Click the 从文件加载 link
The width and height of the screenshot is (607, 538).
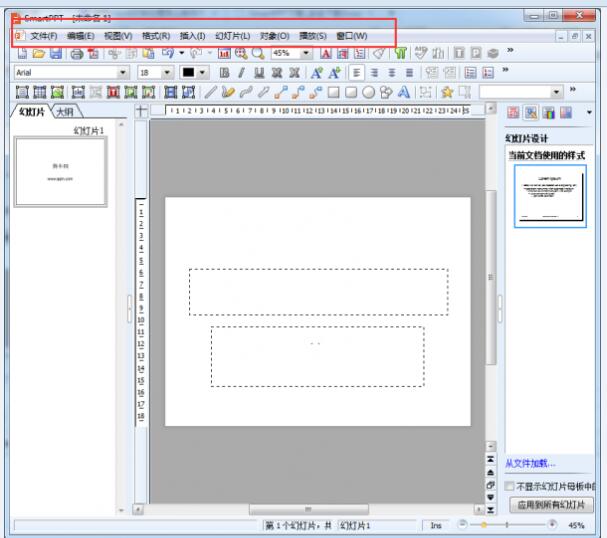tap(530, 463)
